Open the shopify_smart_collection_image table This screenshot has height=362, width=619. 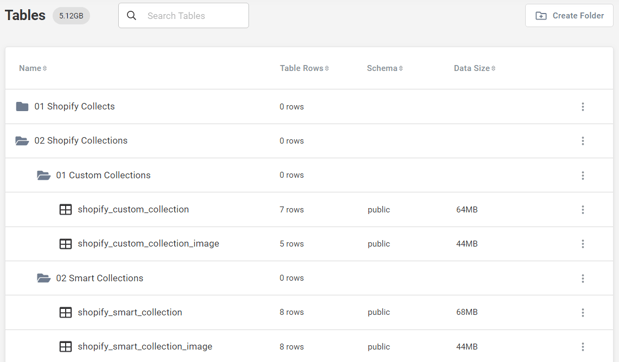[x=145, y=347]
